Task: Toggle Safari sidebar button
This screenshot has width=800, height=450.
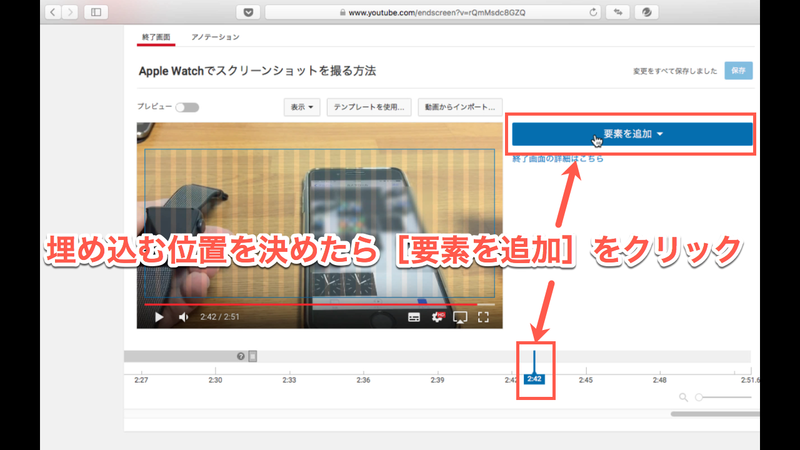Action: (96, 12)
